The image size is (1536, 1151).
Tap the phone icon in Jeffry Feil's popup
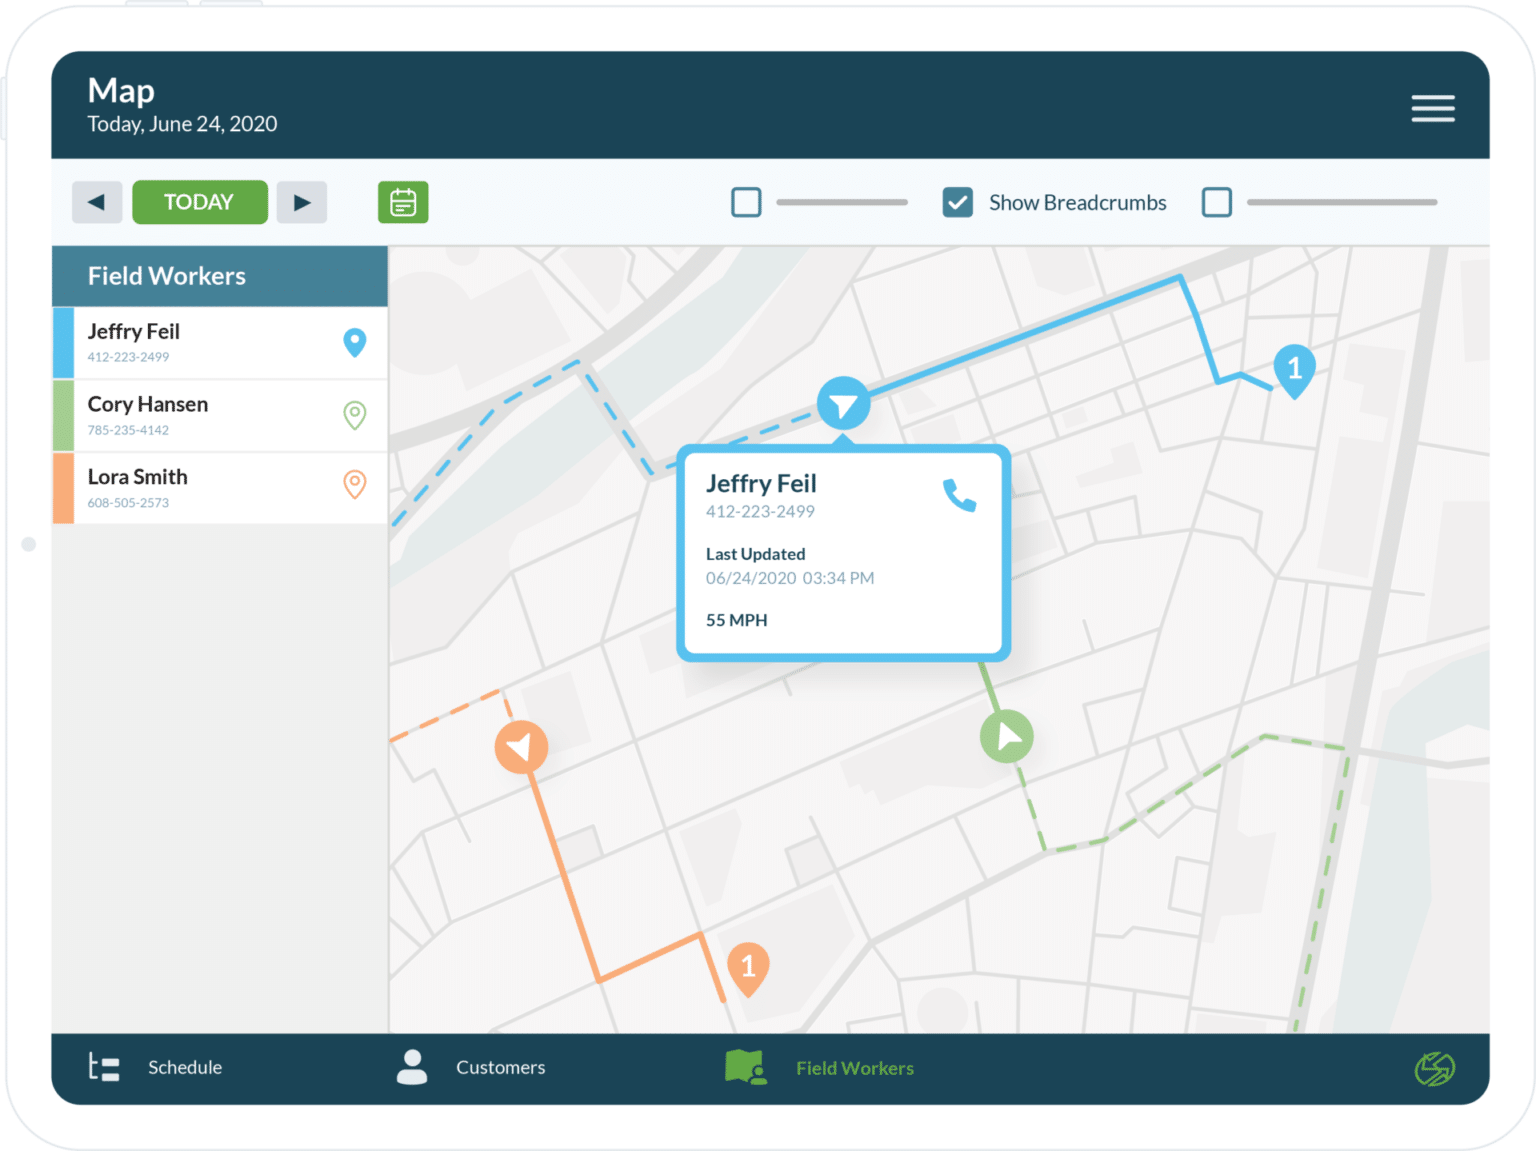(x=960, y=495)
